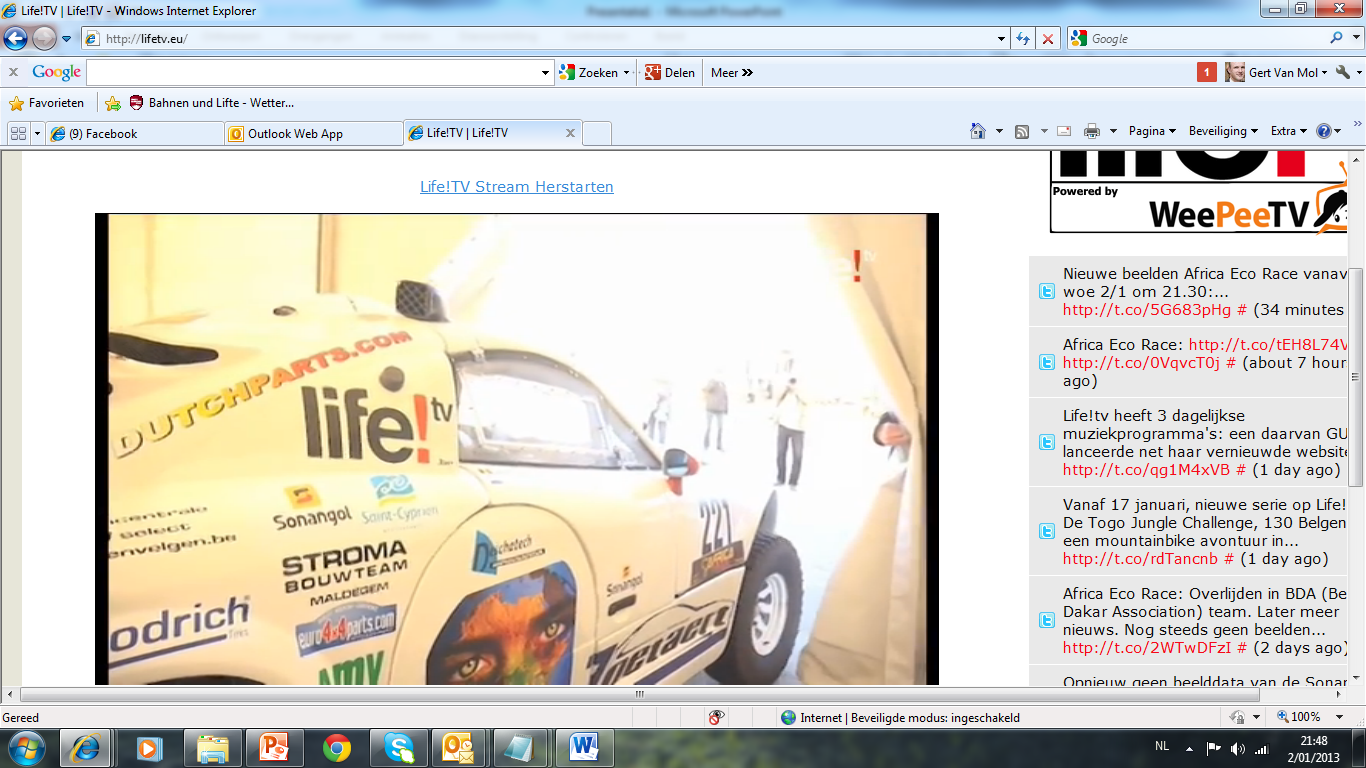Click the Windows Start button
This screenshot has width=1366, height=768.
[x=27, y=748]
